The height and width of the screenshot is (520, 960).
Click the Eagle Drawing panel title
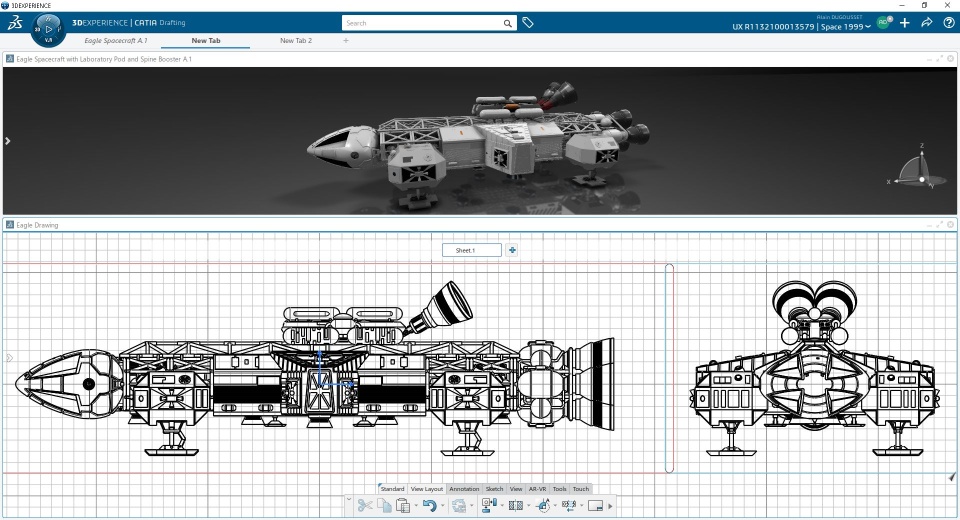click(x=37, y=225)
